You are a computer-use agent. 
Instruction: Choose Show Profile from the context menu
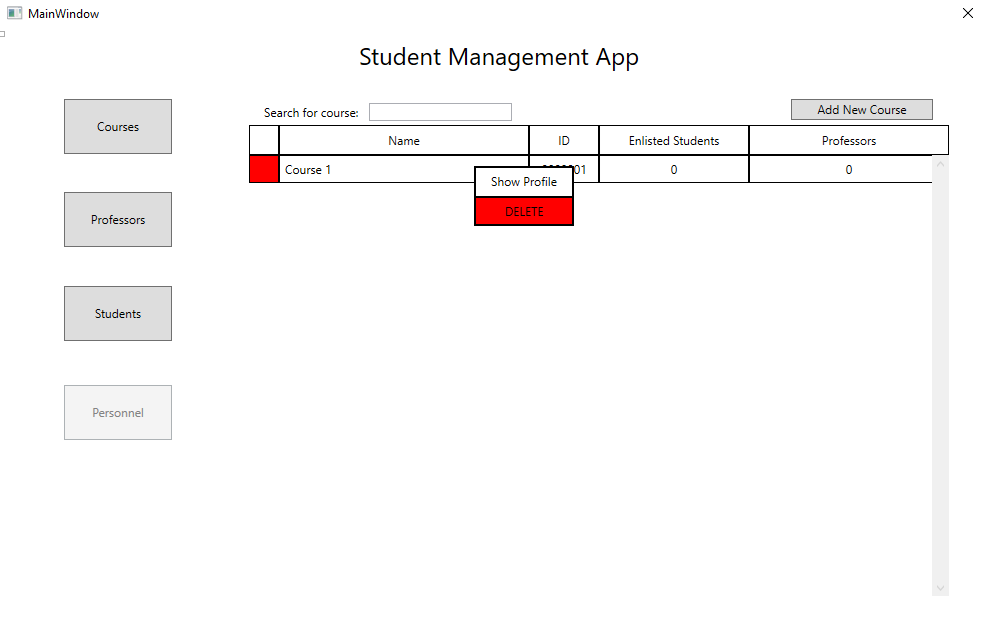[524, 182]
